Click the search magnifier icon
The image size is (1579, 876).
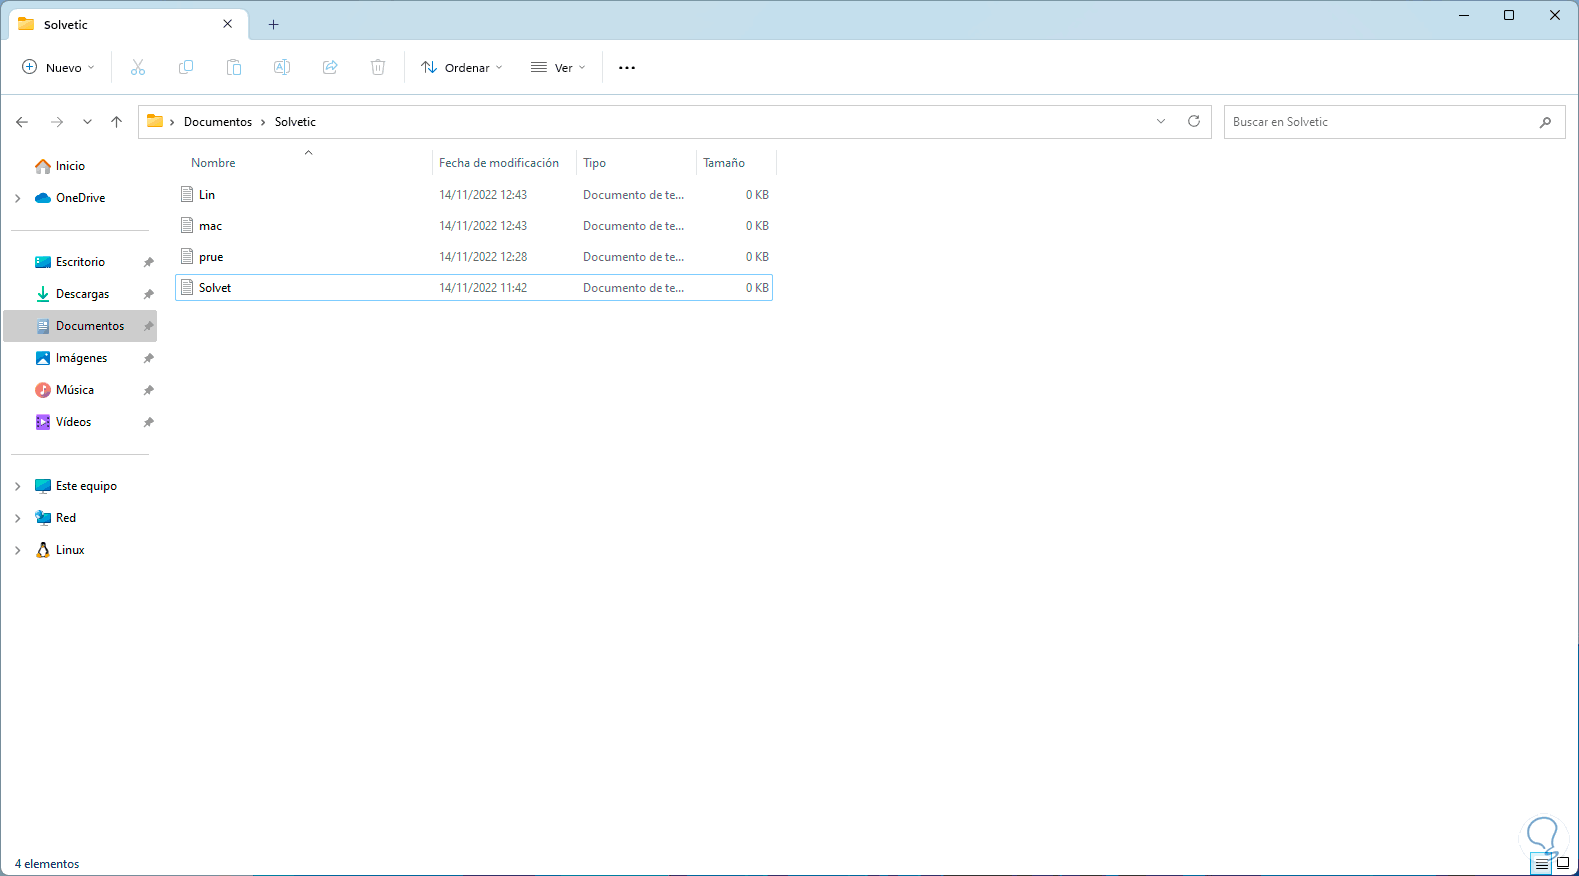[x=1545, y=122]
